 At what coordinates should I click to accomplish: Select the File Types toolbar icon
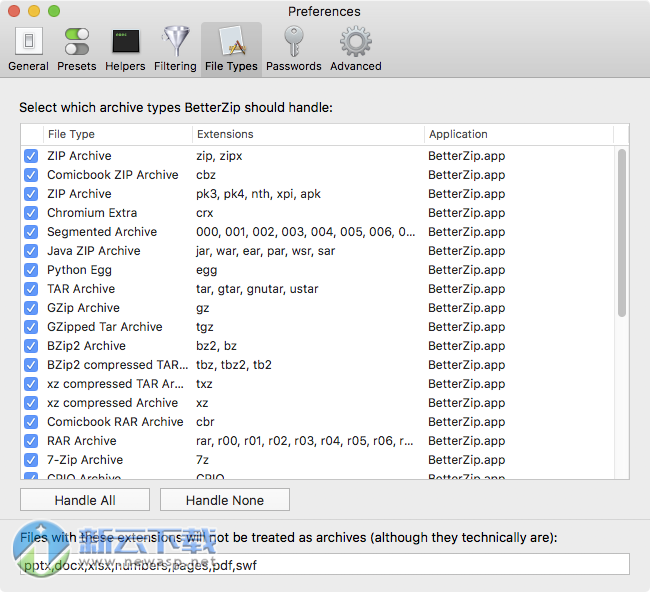click(231, 41)
